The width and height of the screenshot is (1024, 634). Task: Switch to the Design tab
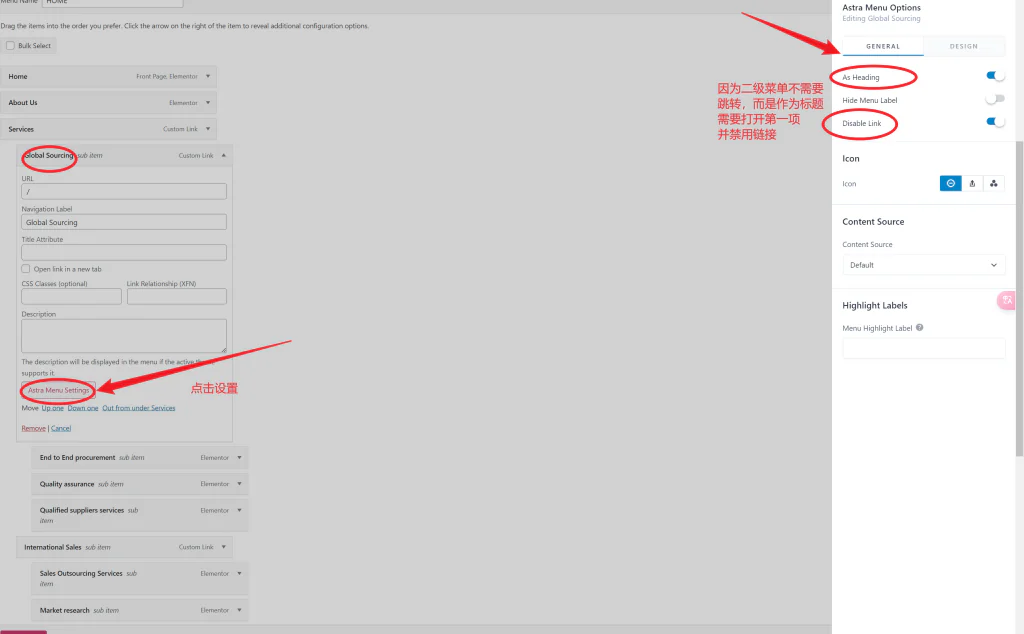click(964, 46)
